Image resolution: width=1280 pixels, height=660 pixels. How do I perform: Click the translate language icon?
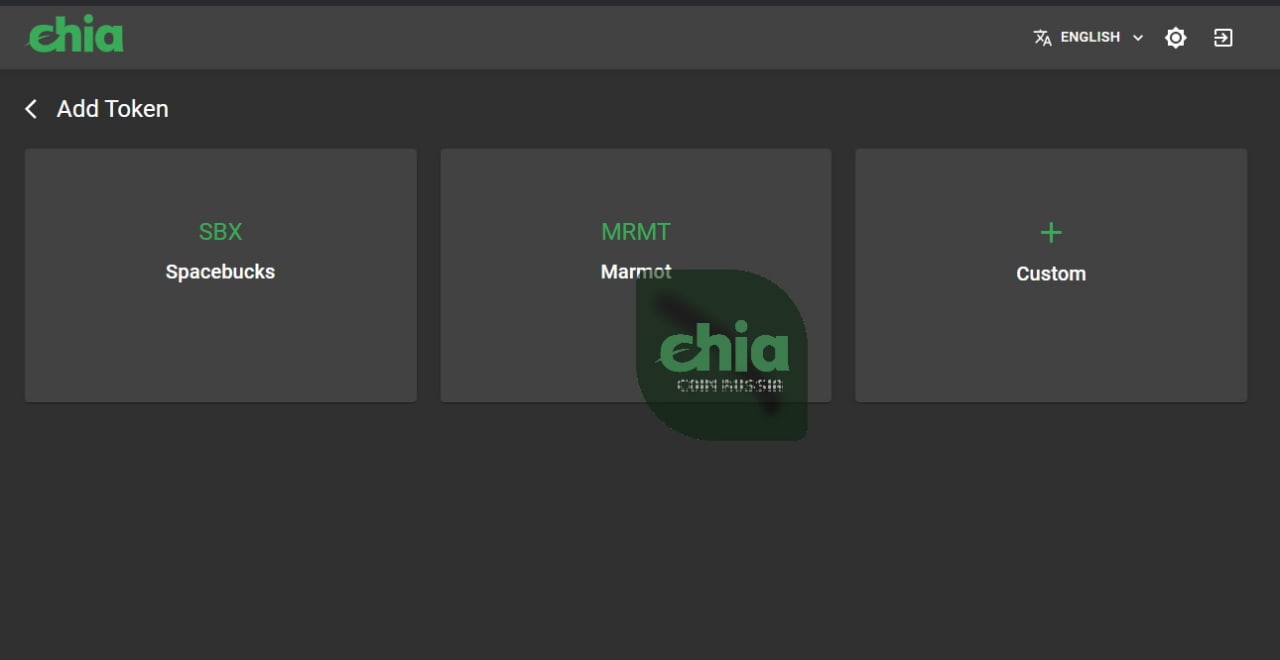pyautogui.click(x=1042, y=38)
